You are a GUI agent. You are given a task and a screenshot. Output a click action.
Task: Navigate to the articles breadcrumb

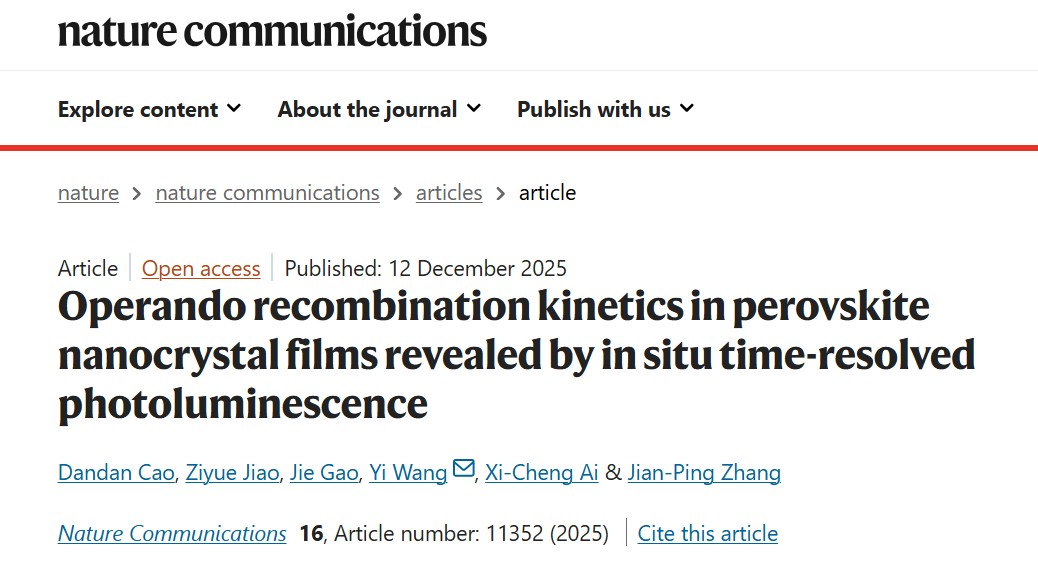pyautogui.click(x=449, y=193)
